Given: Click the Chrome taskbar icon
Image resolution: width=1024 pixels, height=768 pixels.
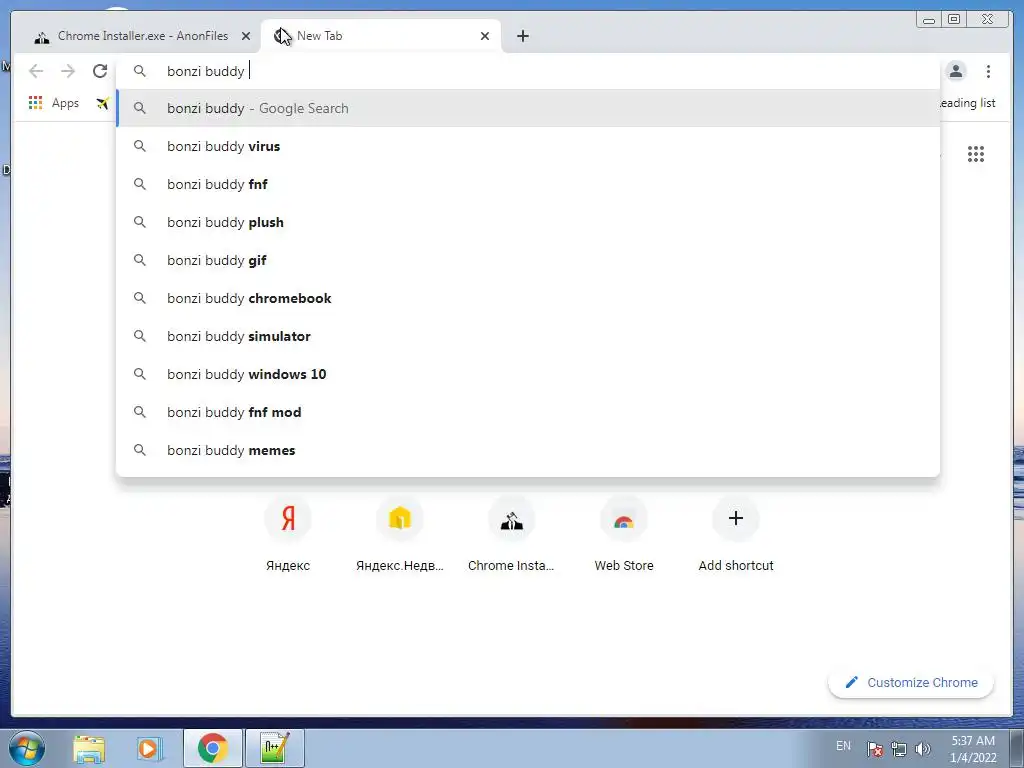Looking at the screenshot, I should pyautogui.click(x=213, y=748).
